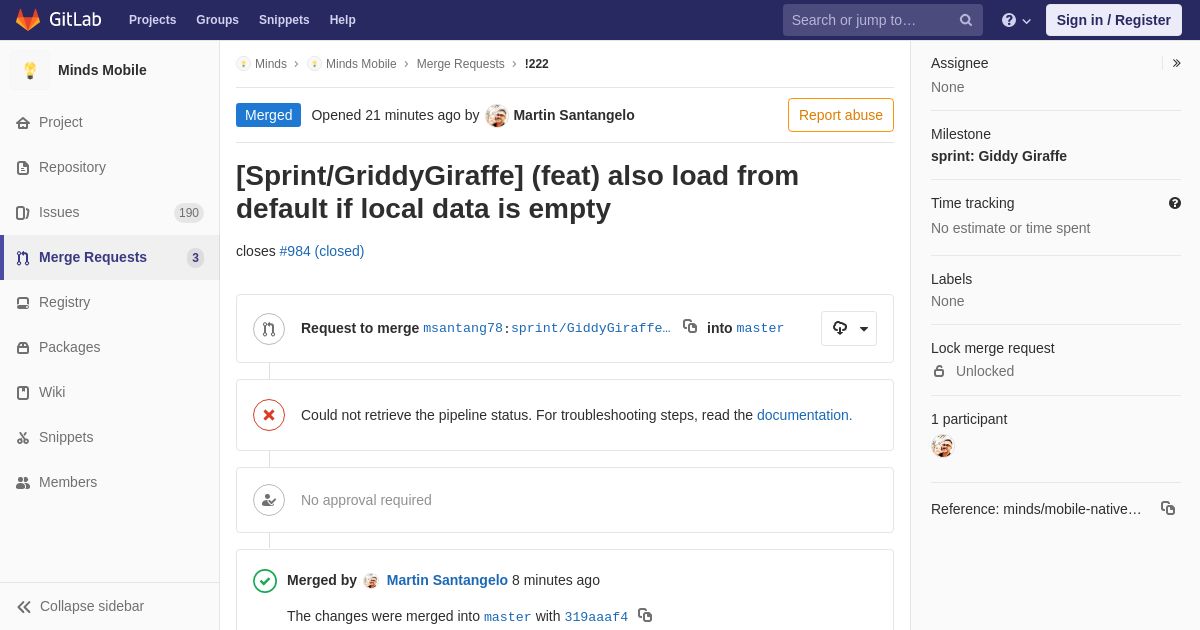Screen dimensions: 1200x630
Task: Copy the source branch name icon
Action: click(690, 326)
